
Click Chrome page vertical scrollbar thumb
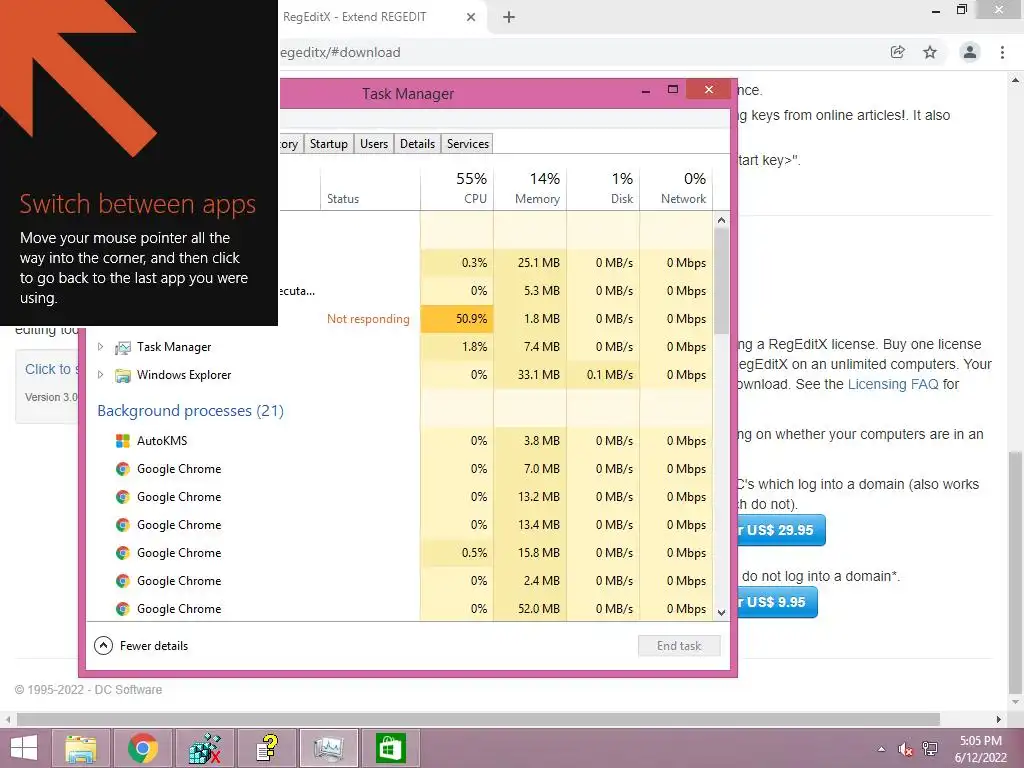[x=1014, y=572]
